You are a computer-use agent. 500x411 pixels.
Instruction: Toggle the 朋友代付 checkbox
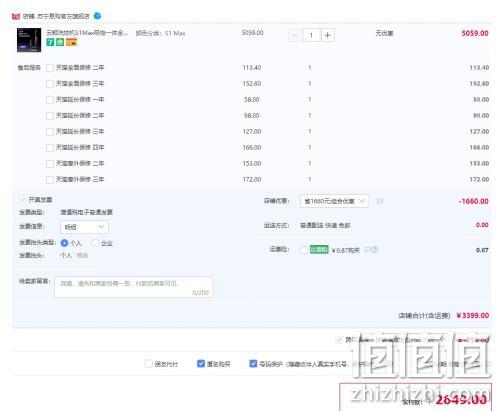click(x=149, y=364)
